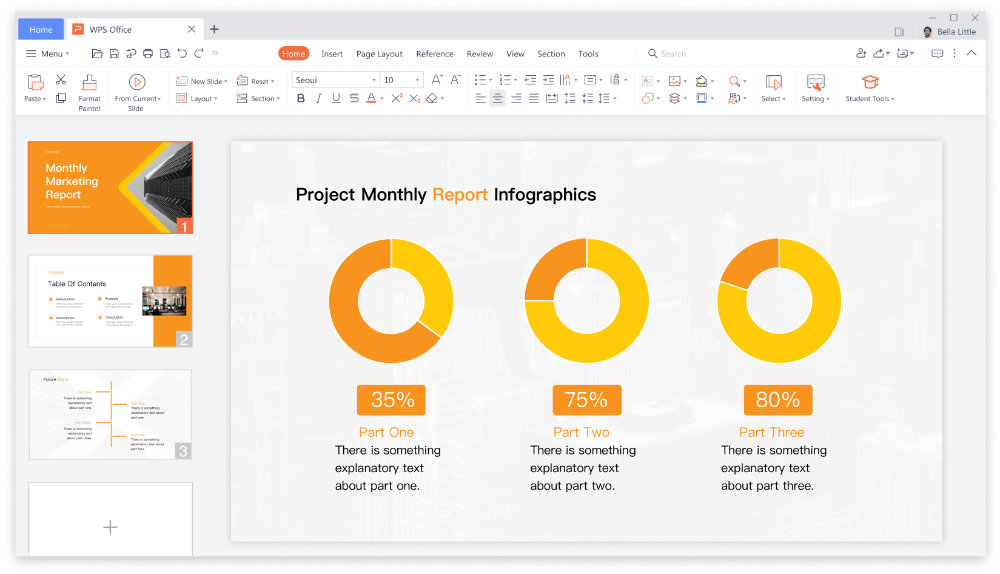Apply superscript formatting
The image size is (1000, 574).
pos(397,98)
